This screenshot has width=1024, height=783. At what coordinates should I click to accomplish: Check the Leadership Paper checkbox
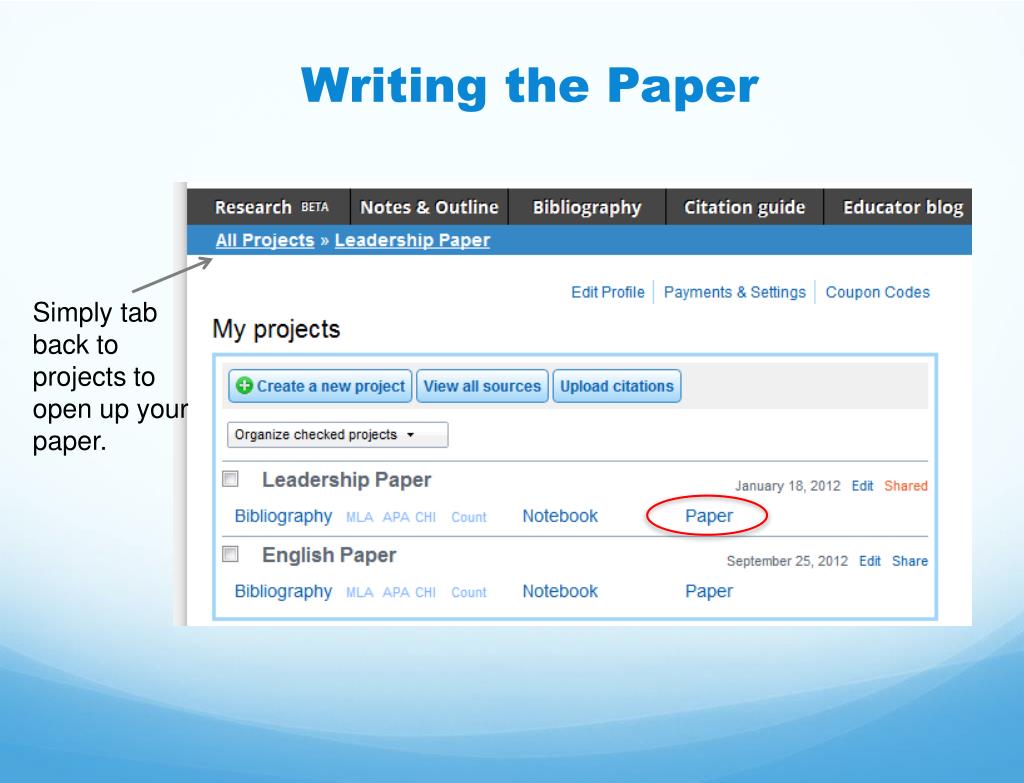pos(231,479)
